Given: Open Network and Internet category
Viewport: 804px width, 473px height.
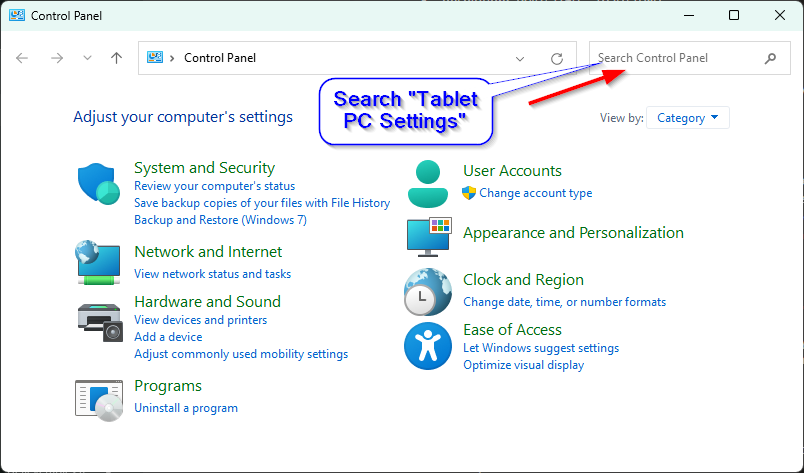Looking at the screenshot, I should pyautogui.click(x=208, y=251).
